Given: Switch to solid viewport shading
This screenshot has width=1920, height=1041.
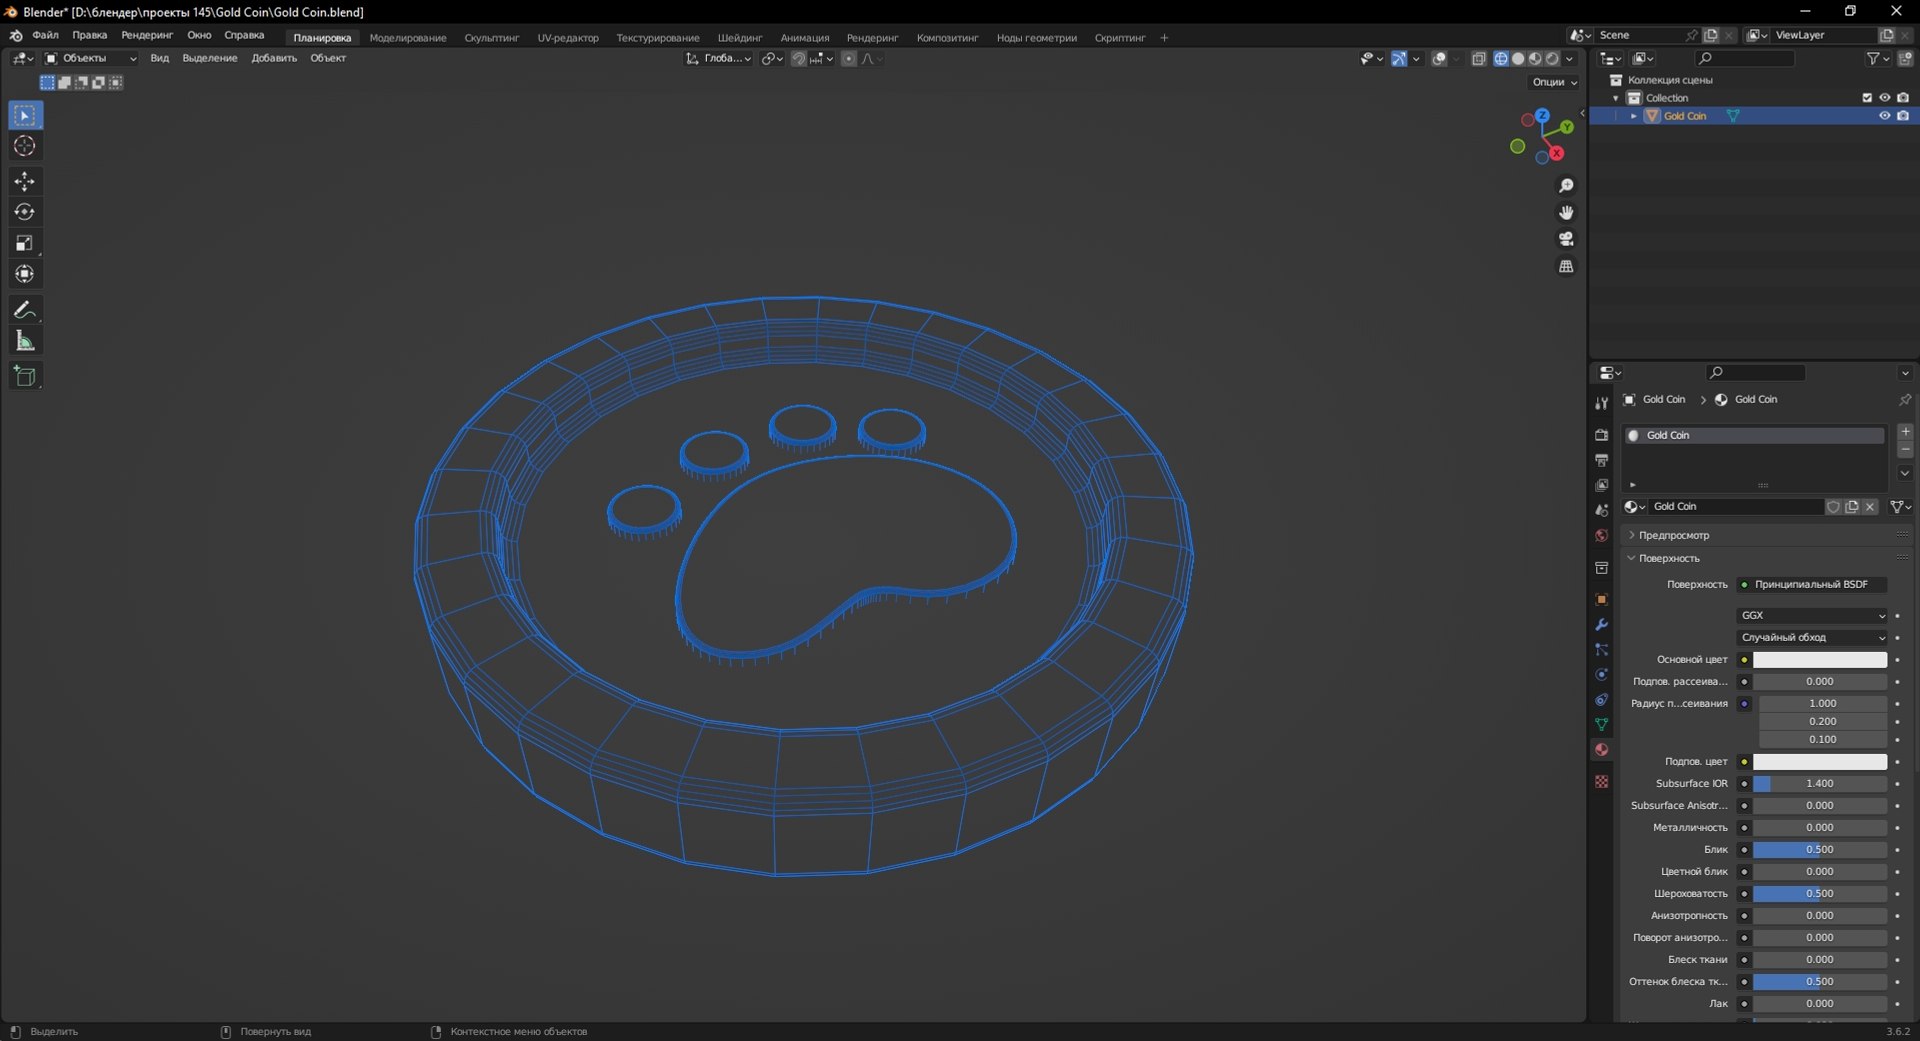Looking at the screenshot, I should [x=1518, y=59].
